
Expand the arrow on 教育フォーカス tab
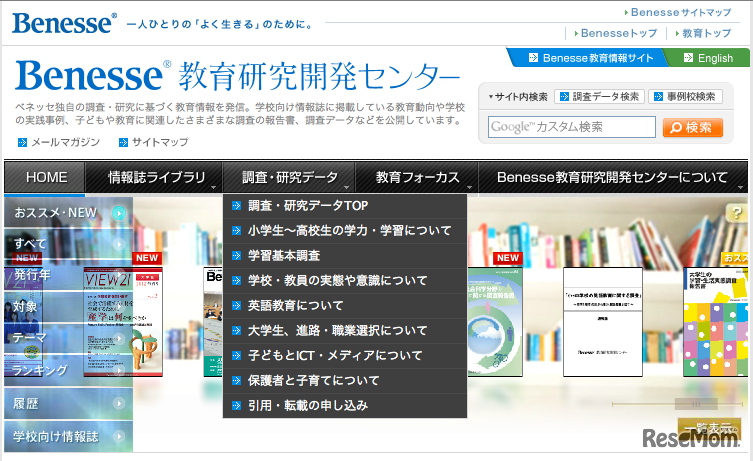click(x=469, y=187)
